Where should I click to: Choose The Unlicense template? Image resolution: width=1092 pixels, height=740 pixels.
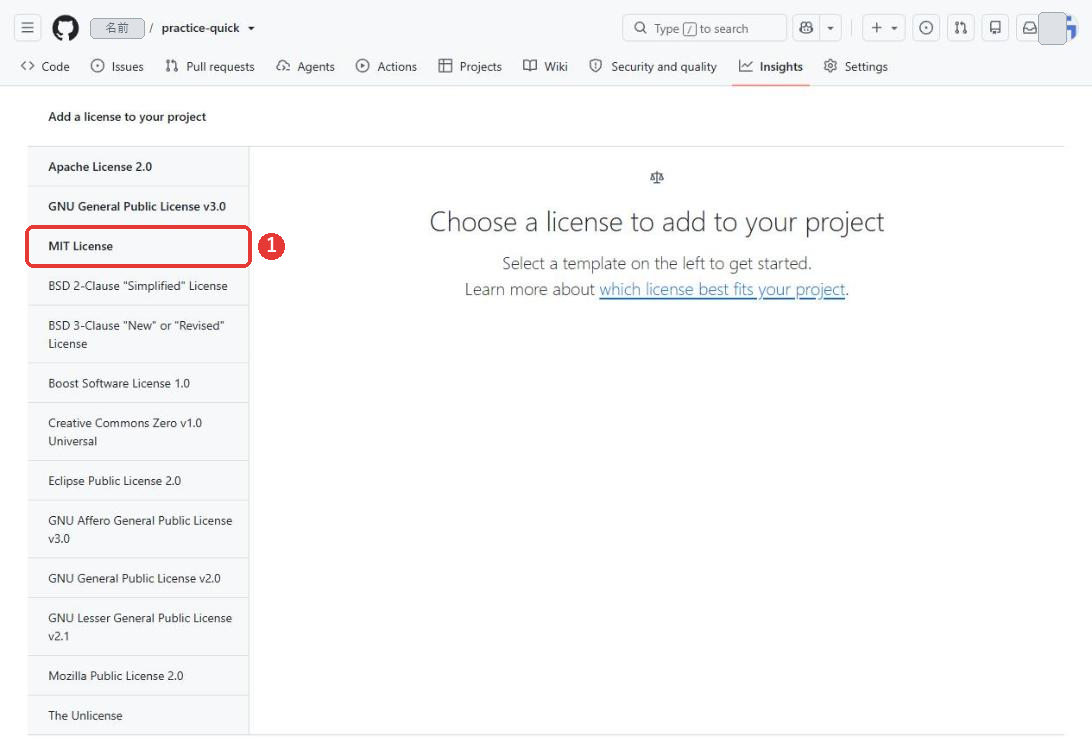[x=138, y=715]
